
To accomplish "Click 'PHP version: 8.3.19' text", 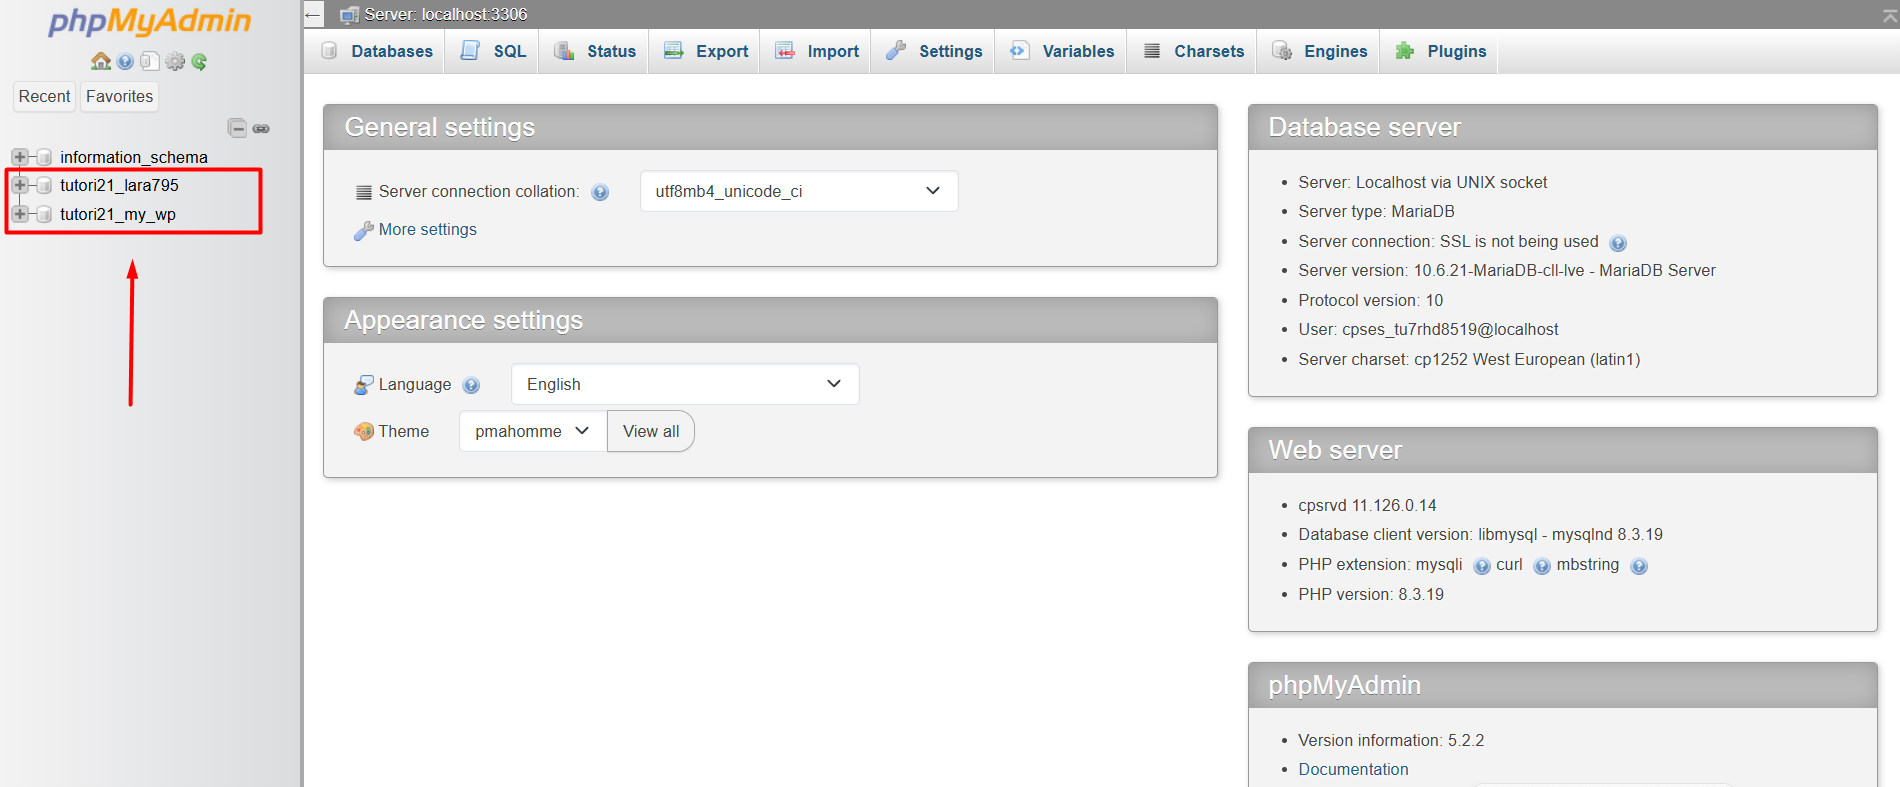I will 1371,594.
